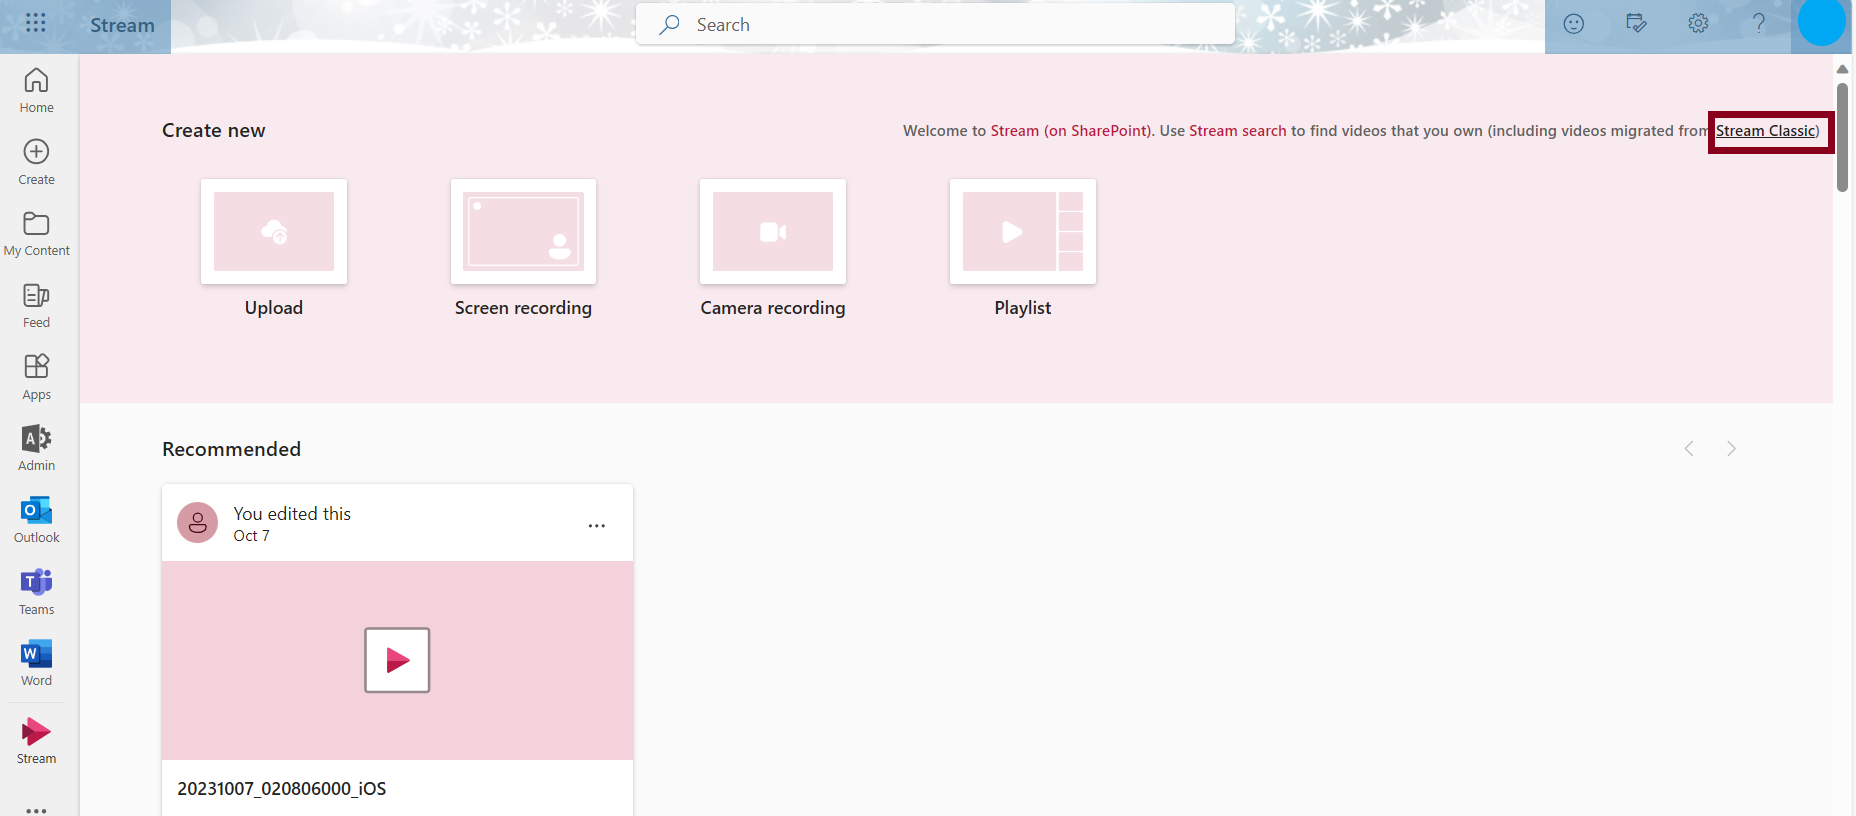Start a Camera recording

pyautogui.click(x=772, y=232)
